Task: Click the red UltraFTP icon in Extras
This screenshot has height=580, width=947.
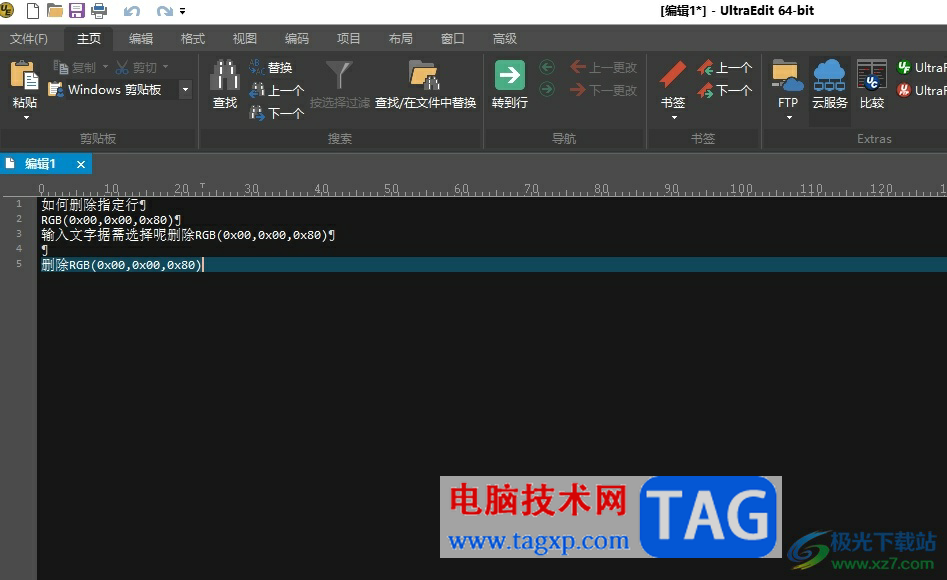Action: point(904,90)
